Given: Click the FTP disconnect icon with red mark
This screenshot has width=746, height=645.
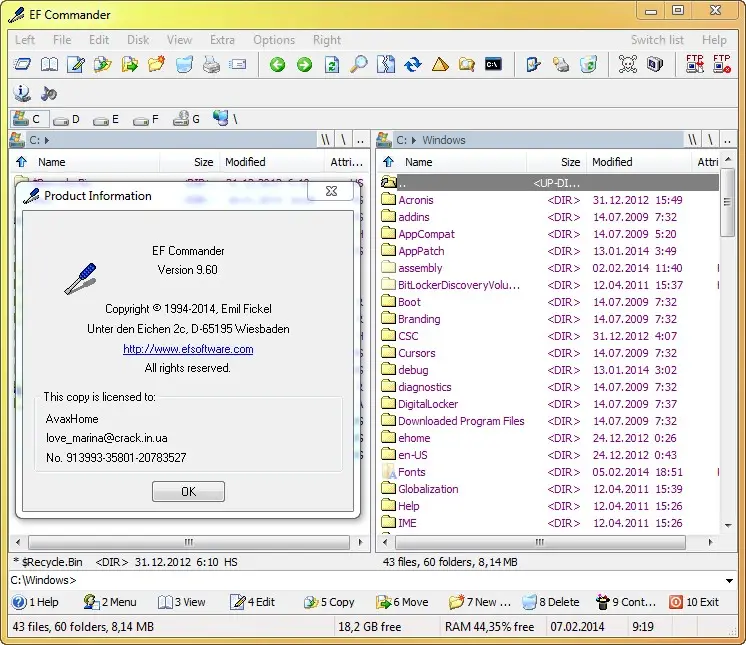Looking at the screenshot, I should click(722, 64).
